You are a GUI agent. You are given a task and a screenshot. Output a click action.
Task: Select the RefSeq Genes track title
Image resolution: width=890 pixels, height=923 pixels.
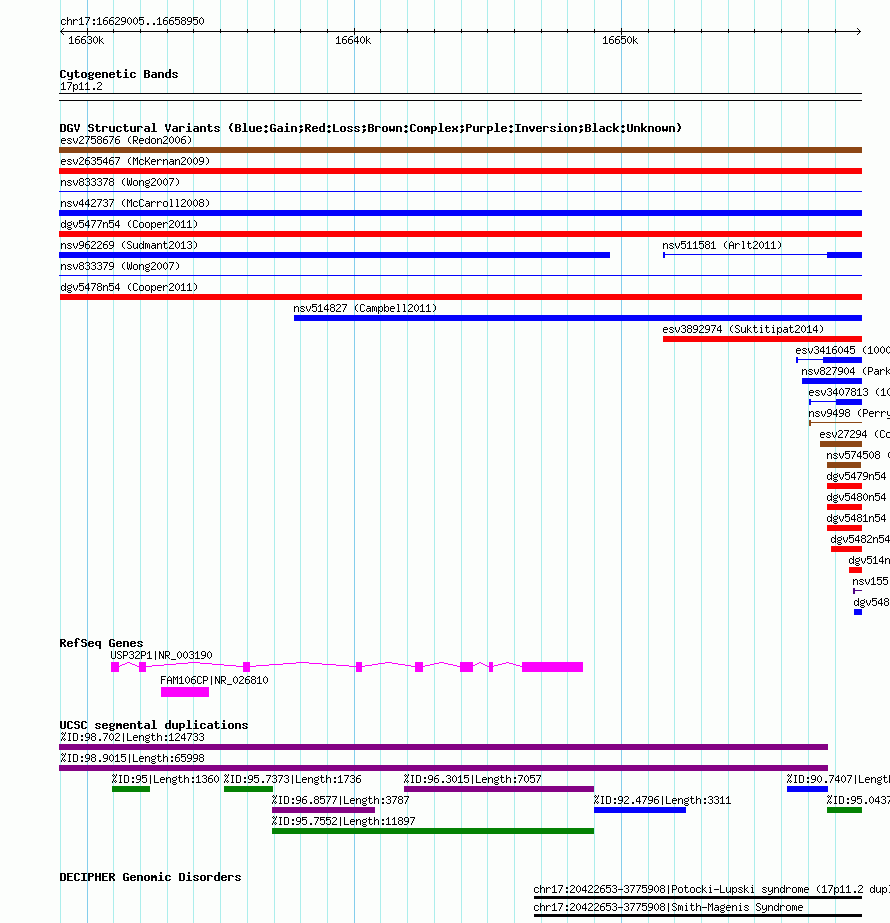coord(101,643)
